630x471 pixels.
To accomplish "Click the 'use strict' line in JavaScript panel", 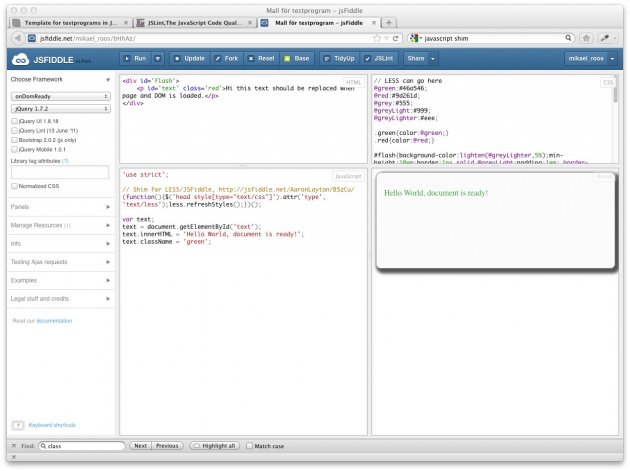I will tap(145, 175).
